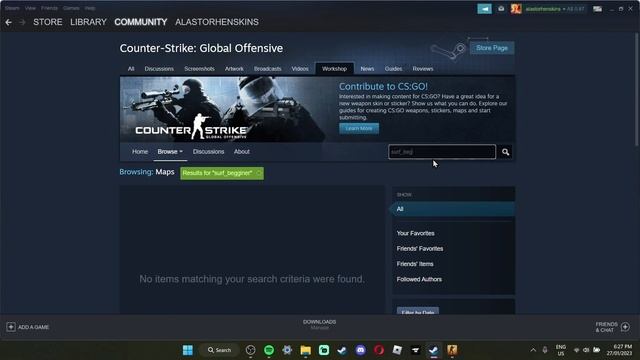Switch to Big Picture mode icon

(598, 9)
